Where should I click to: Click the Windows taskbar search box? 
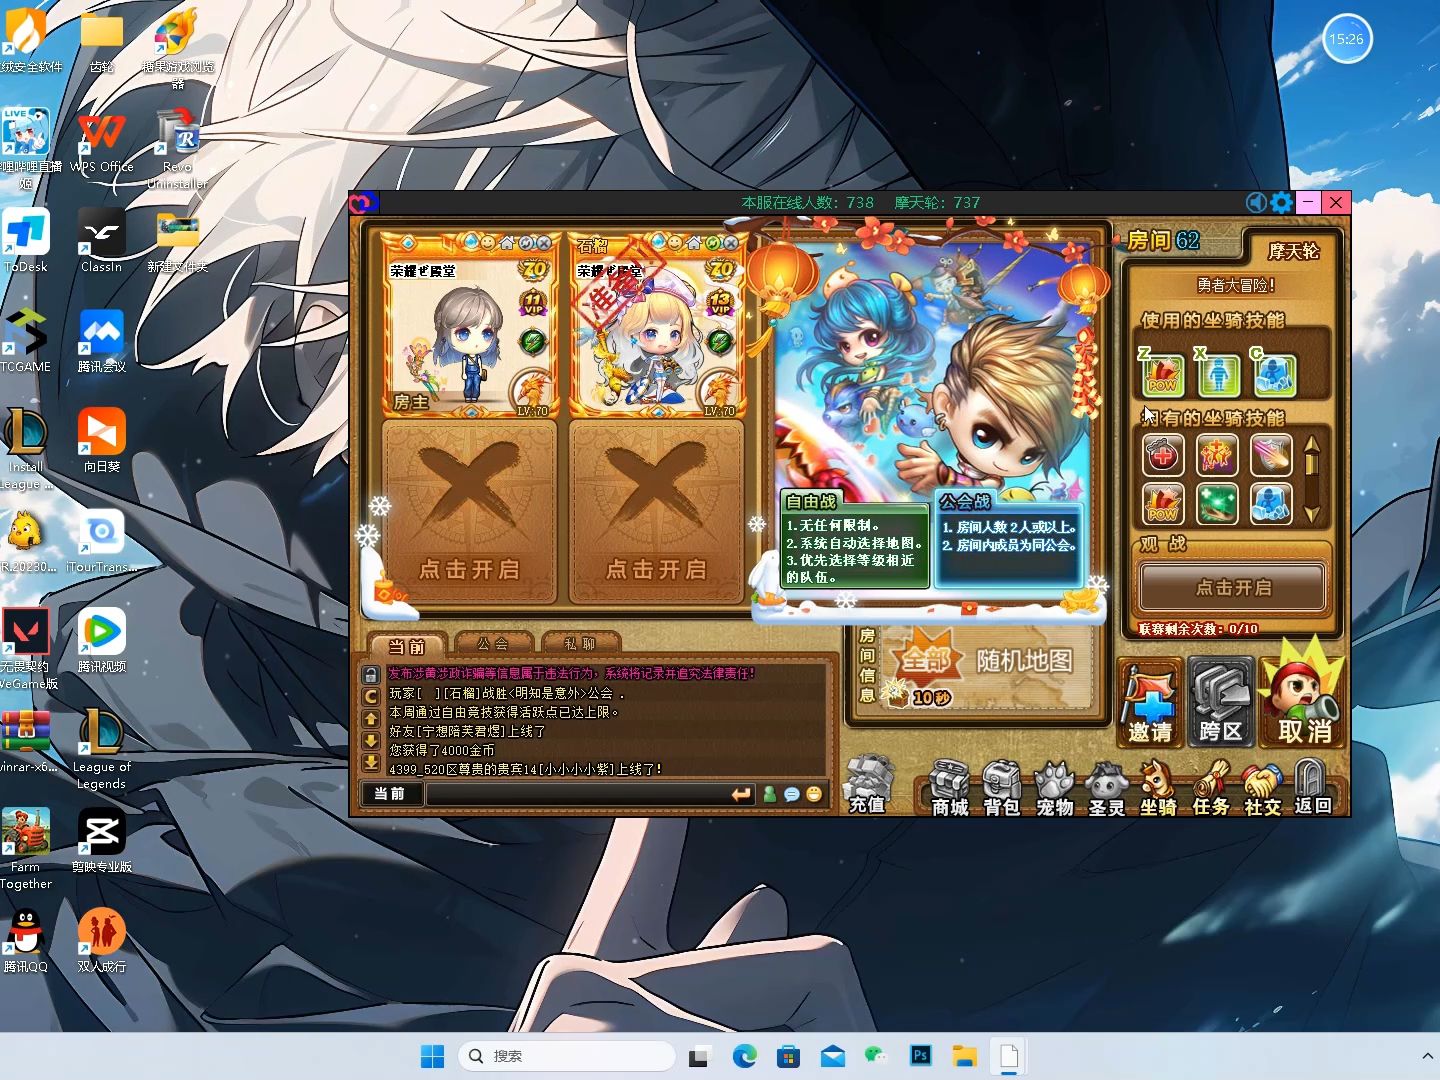(x=566, y=1056)
